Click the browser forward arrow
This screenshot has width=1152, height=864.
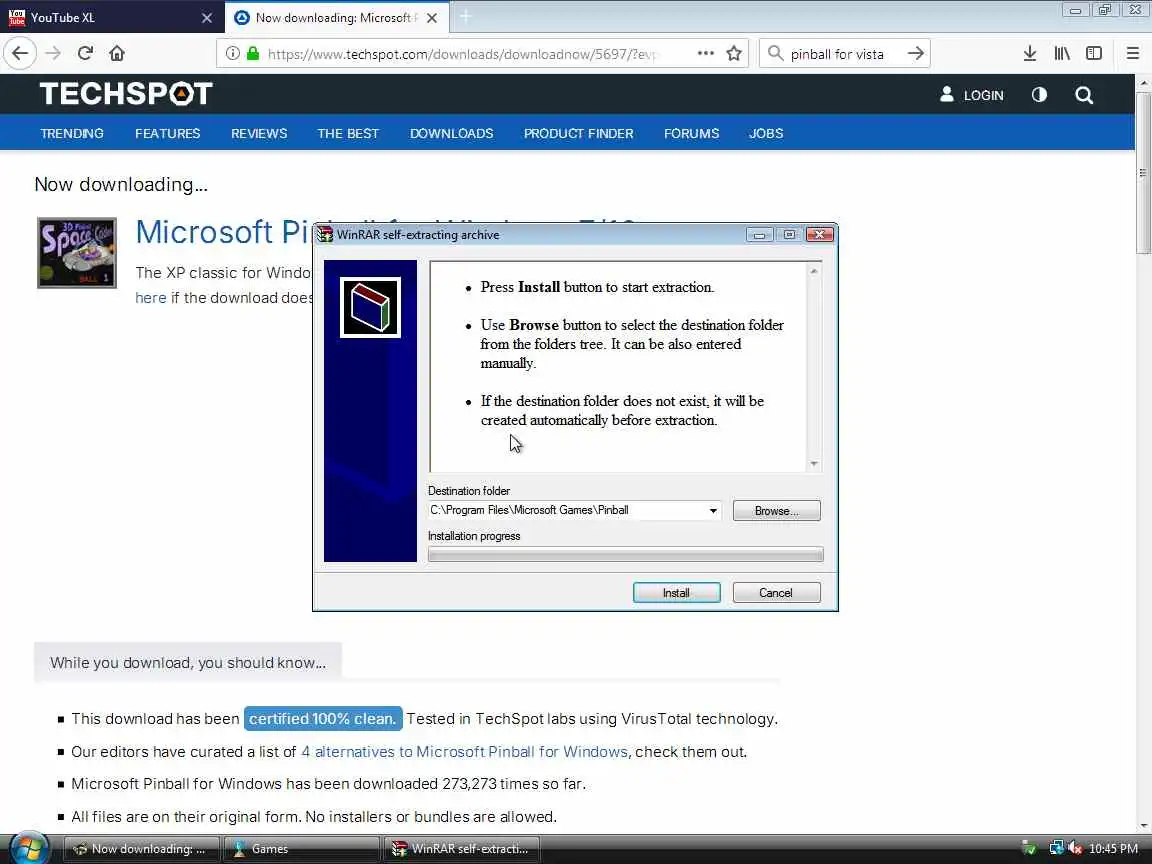coord(53,53)
